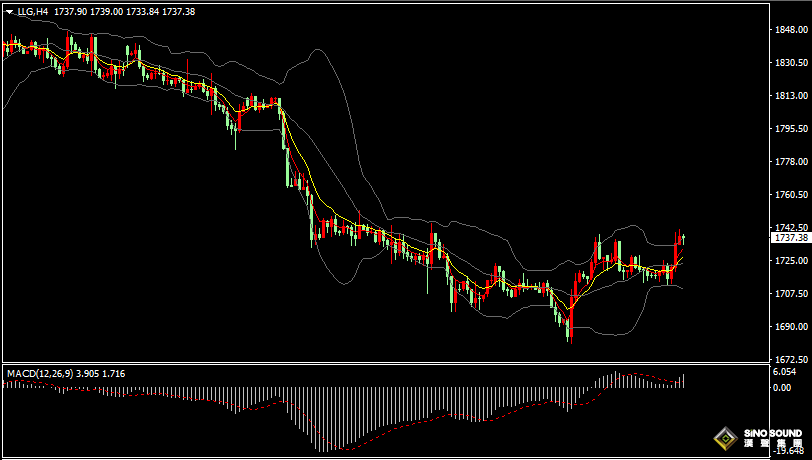Viewport: 812px width, 460px height.
Task: Select the MACD signal value 1.716
Action: (x=114, y=373)
